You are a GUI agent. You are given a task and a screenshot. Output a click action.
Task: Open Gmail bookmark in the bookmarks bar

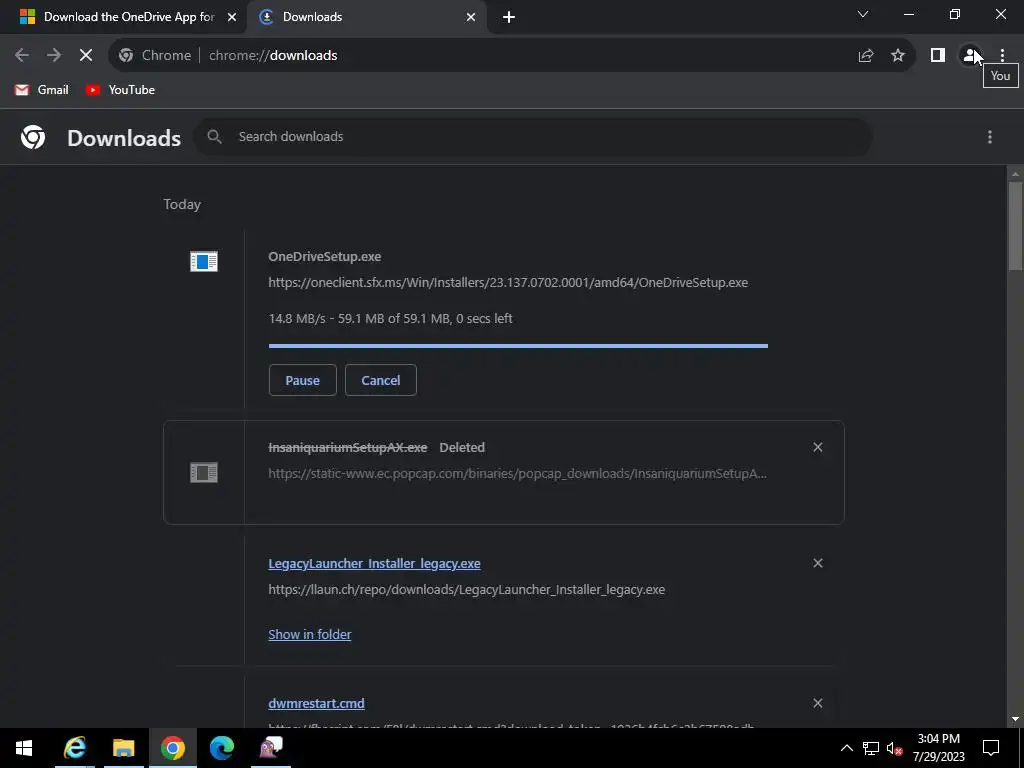[42, 90]
